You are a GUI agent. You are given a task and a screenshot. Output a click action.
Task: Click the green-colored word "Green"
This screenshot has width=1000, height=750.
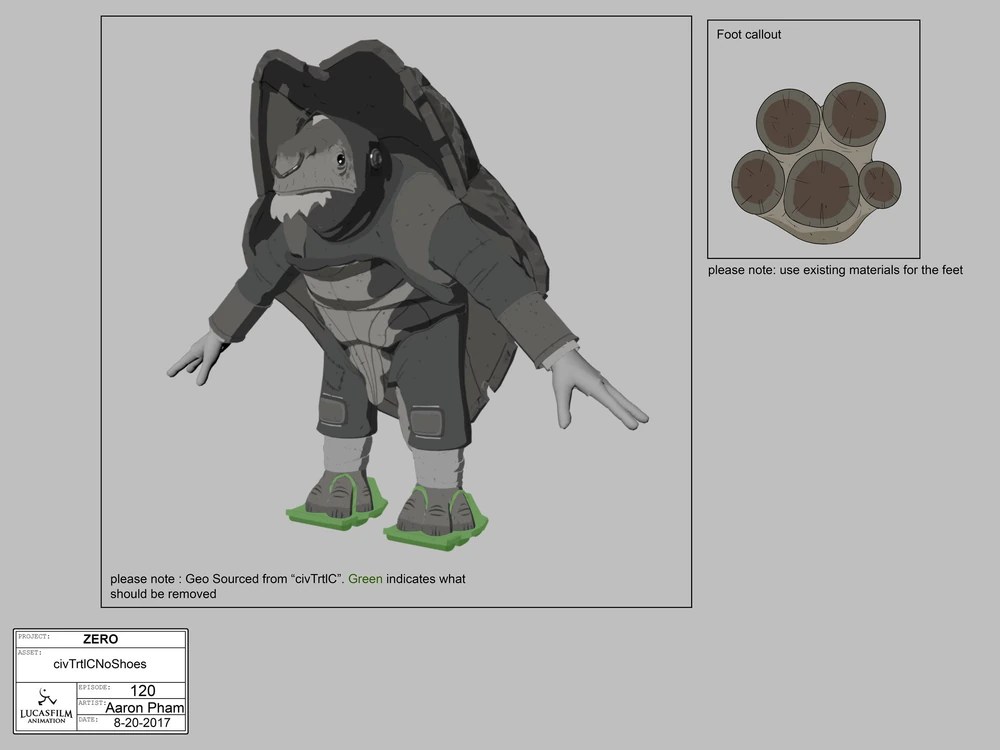click(x=365, y=579)
